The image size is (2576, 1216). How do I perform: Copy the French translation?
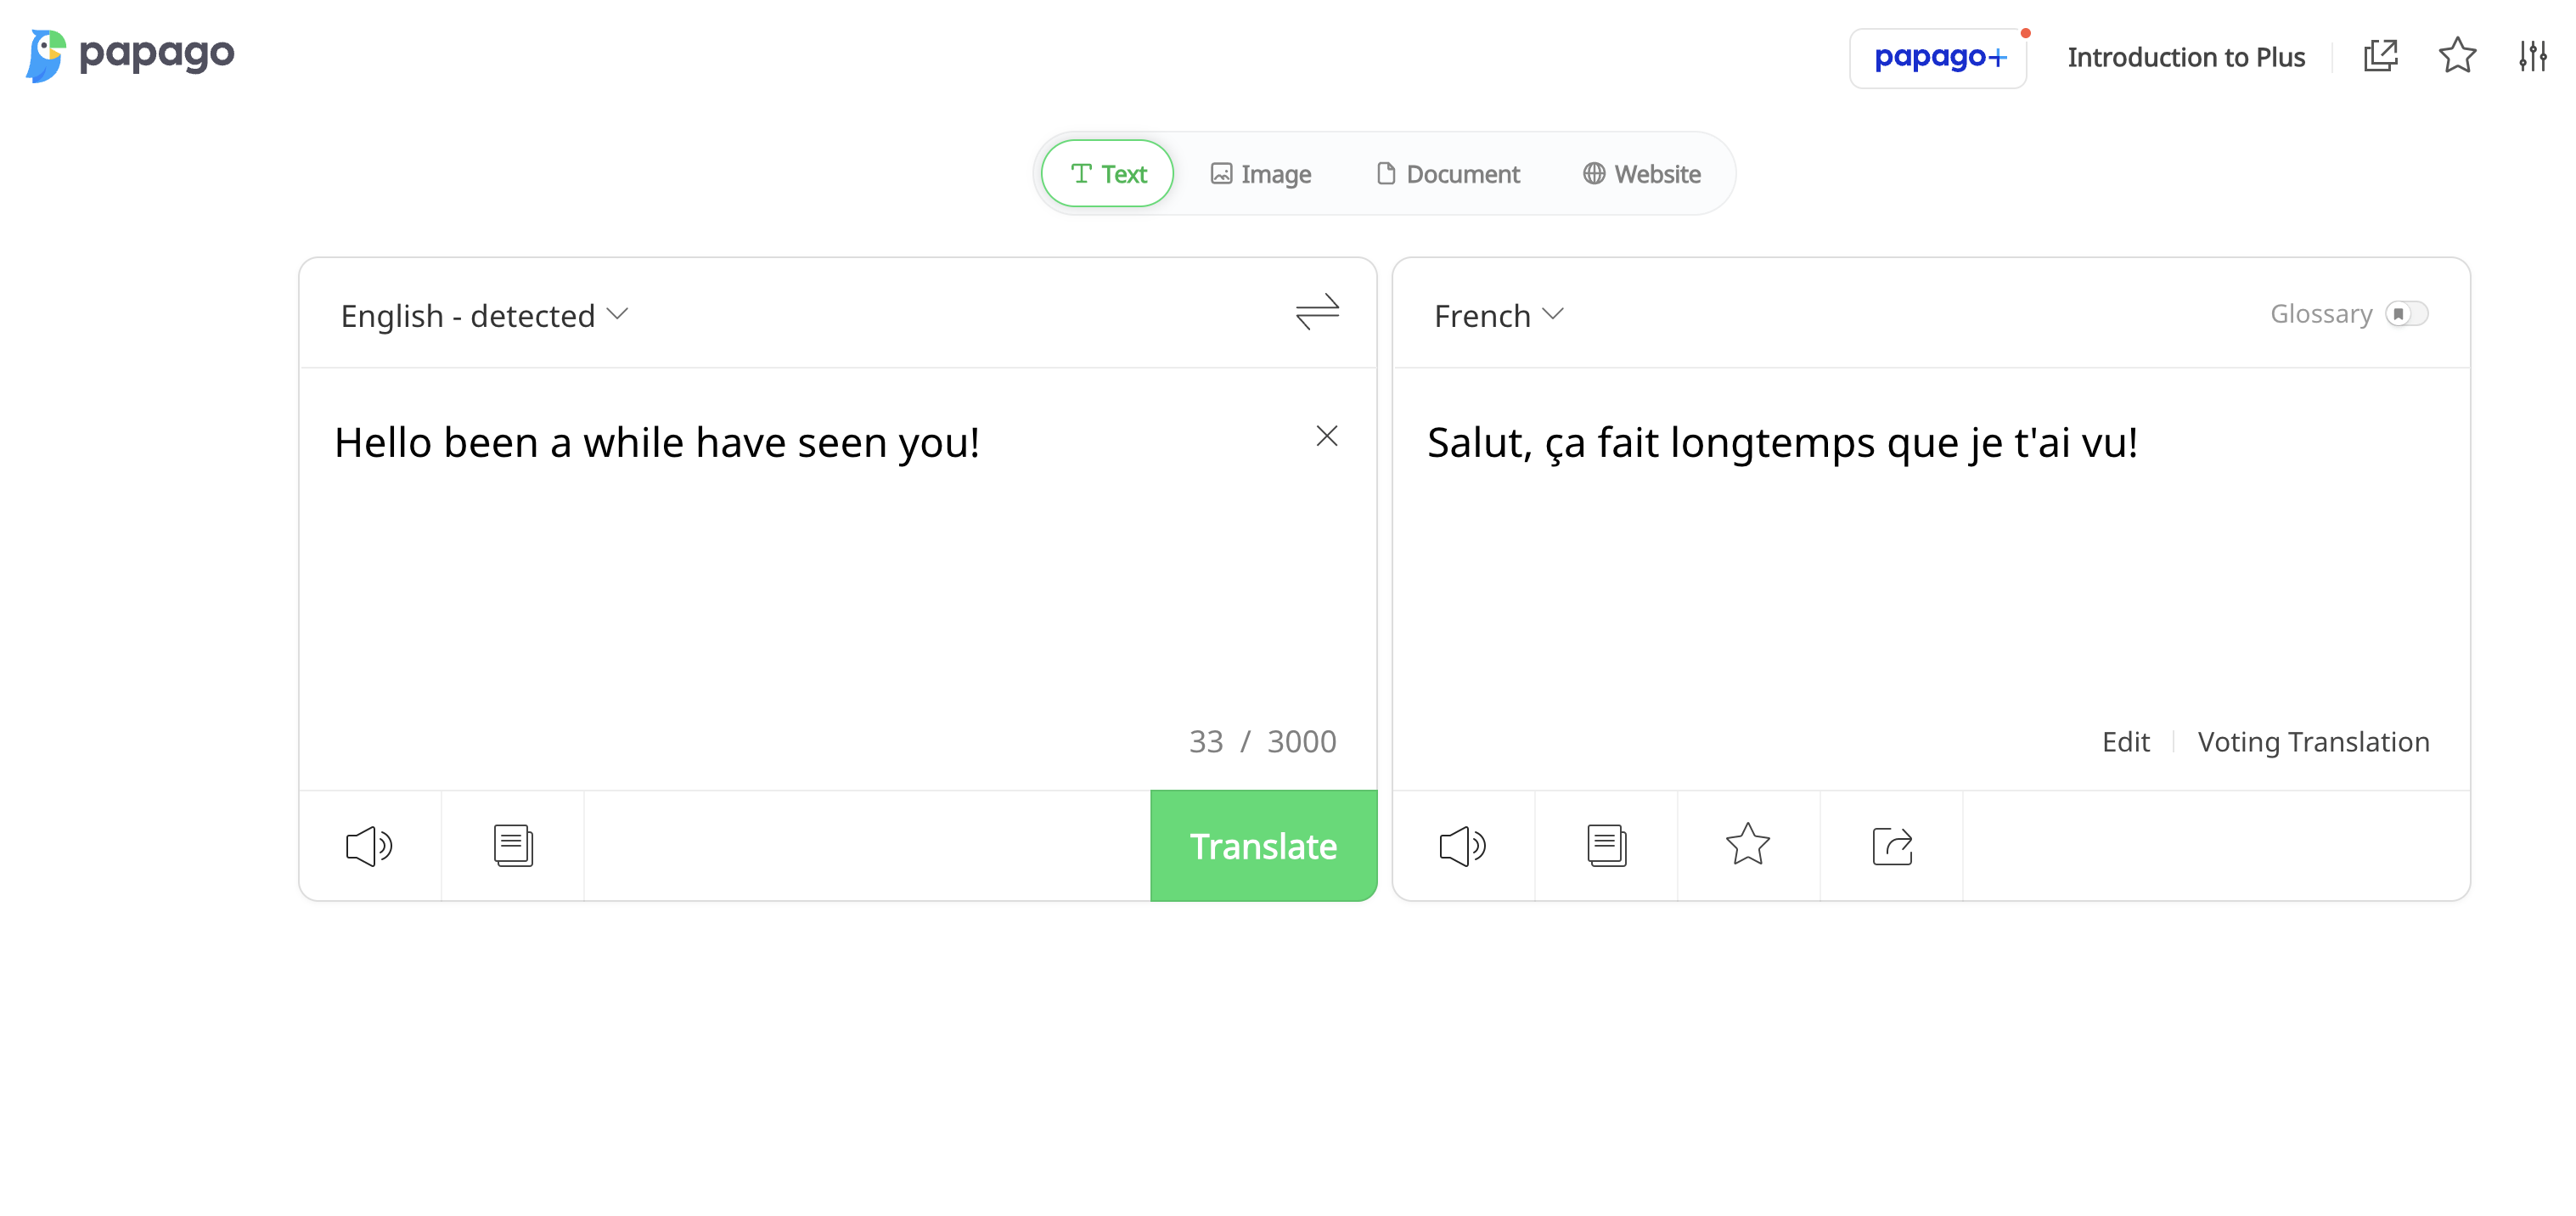point(1607,845)
